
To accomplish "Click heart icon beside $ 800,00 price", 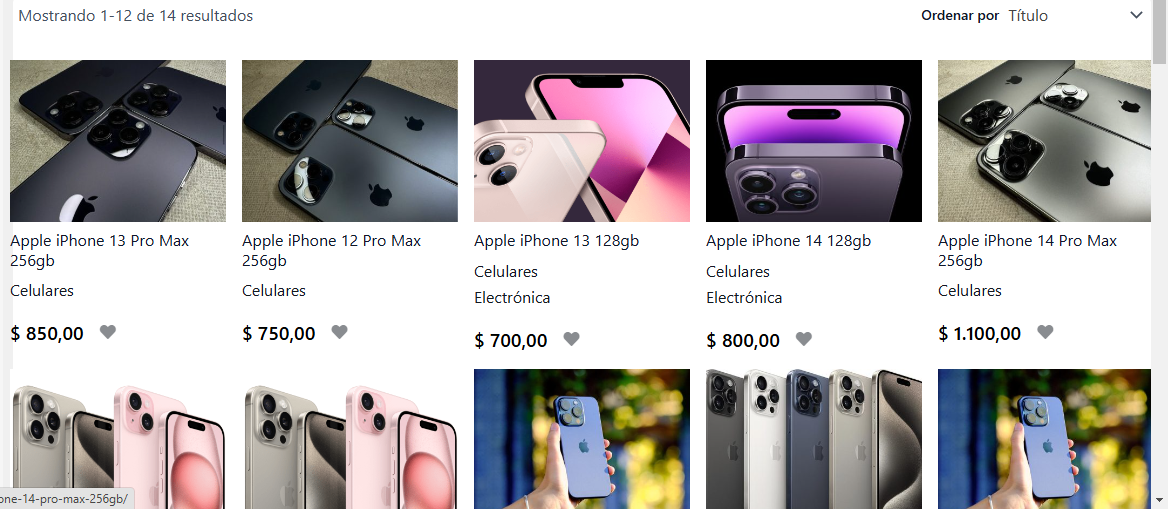I will [x=804, y=339].
